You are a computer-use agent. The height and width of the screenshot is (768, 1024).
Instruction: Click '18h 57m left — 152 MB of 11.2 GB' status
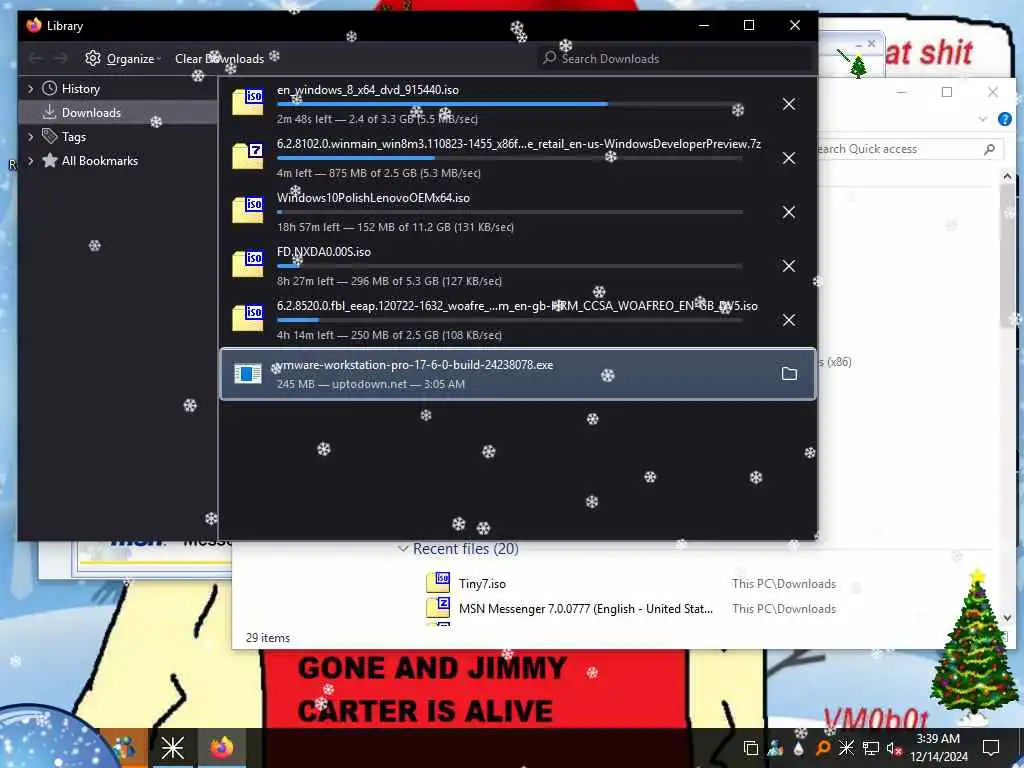pos(395,227)
